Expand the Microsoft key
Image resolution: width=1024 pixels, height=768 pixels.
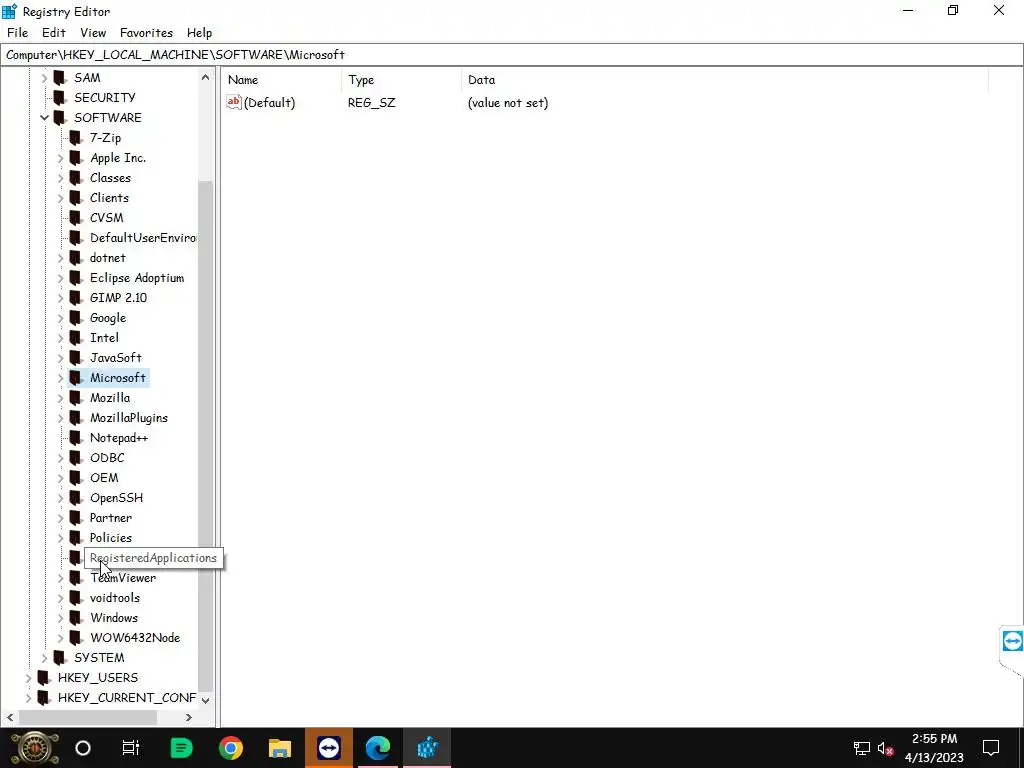61,378
